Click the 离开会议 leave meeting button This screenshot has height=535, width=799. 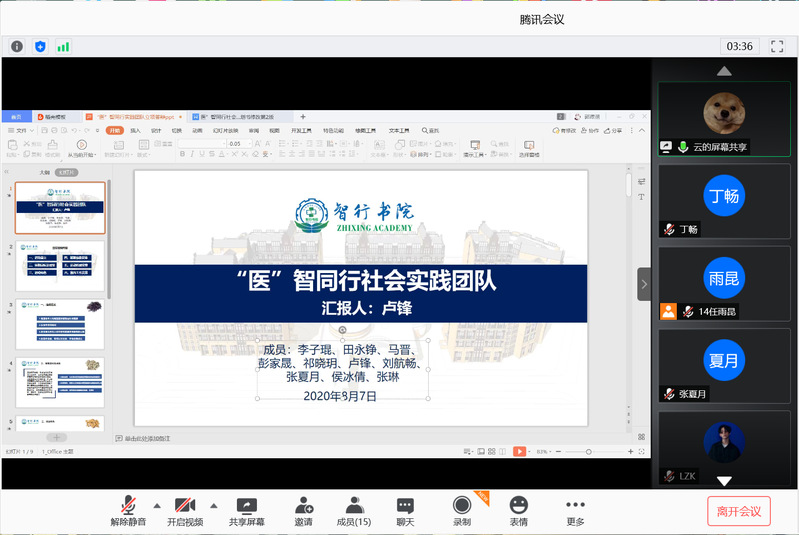[x=739, y=511]
